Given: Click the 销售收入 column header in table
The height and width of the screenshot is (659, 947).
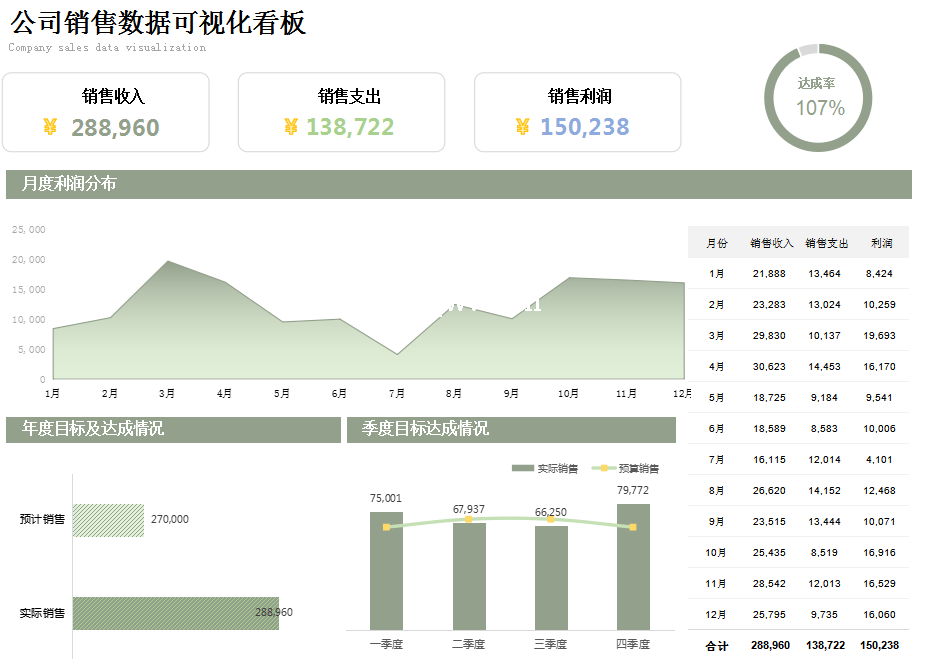Looking at the screenshot, I should click(x=771, y=243).
